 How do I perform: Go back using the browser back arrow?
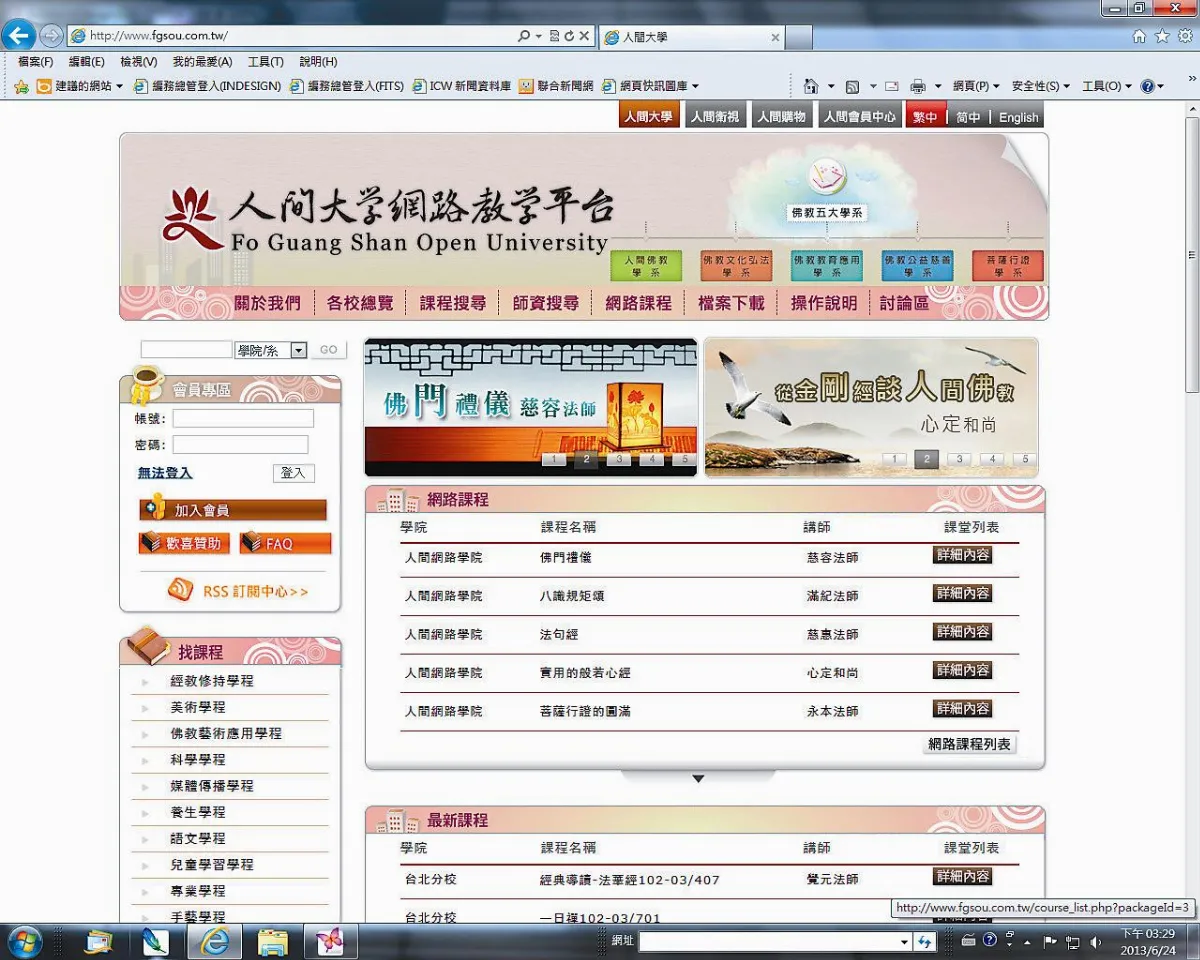(x=19, y=36)
